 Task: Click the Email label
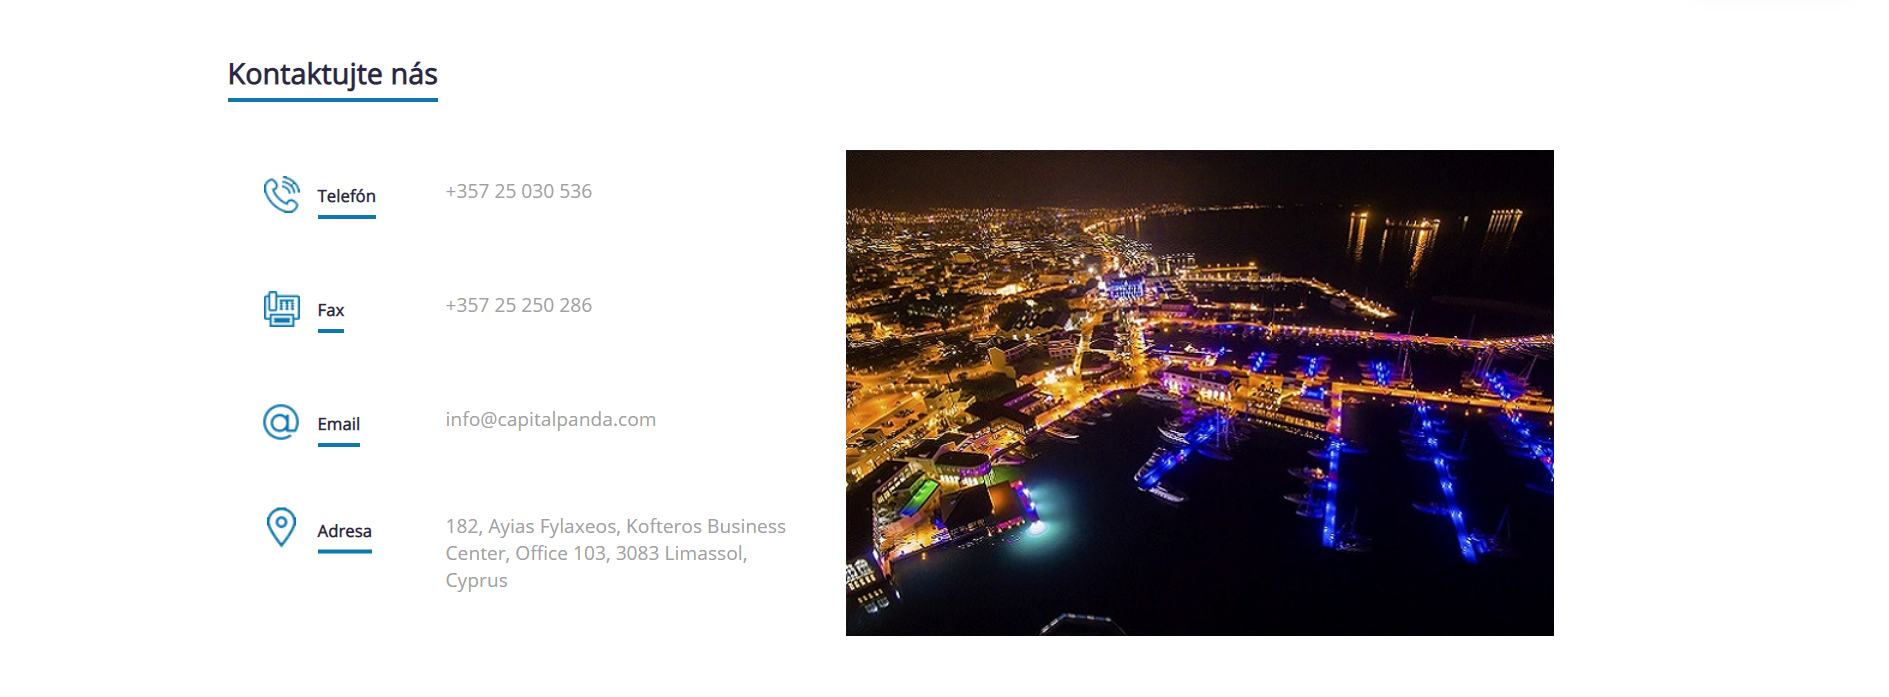pyautogui.click(x=338, y=424)
